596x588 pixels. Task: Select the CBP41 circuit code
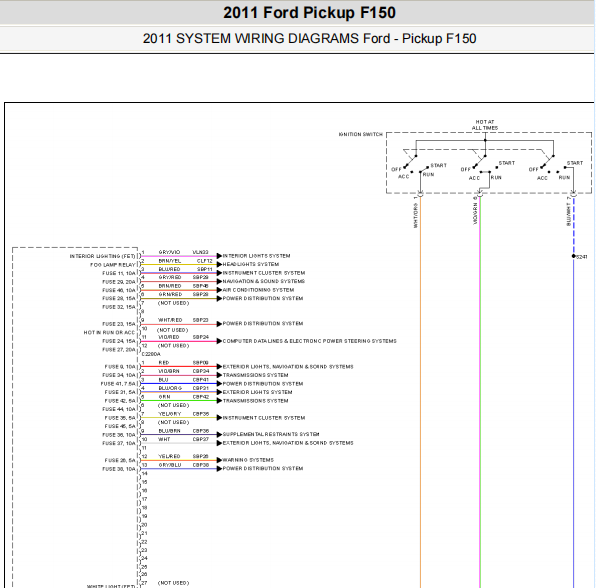click(x=201, y=380)
